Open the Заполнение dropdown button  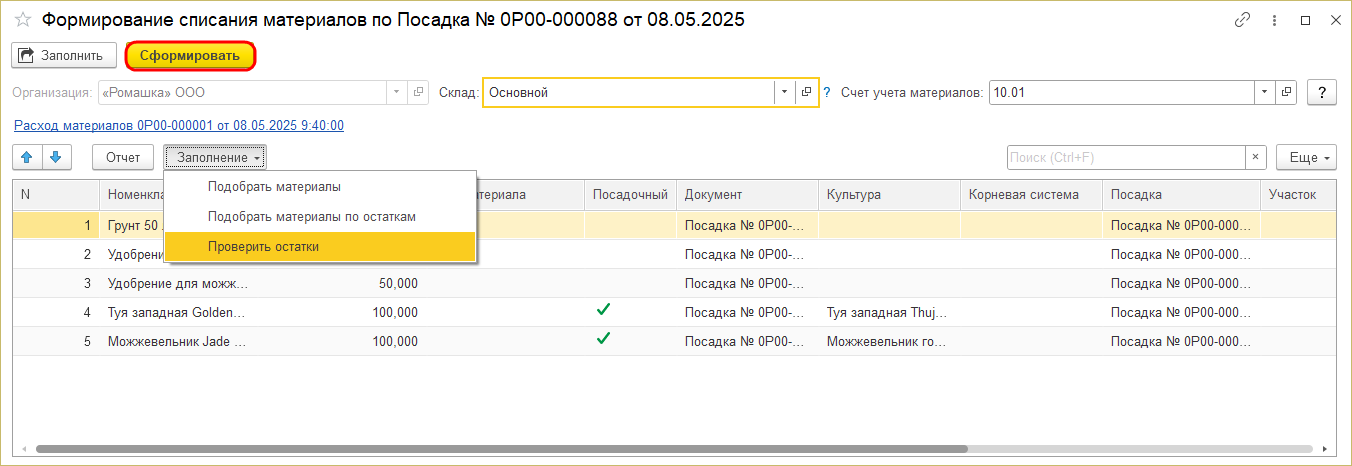click(215, 157)
